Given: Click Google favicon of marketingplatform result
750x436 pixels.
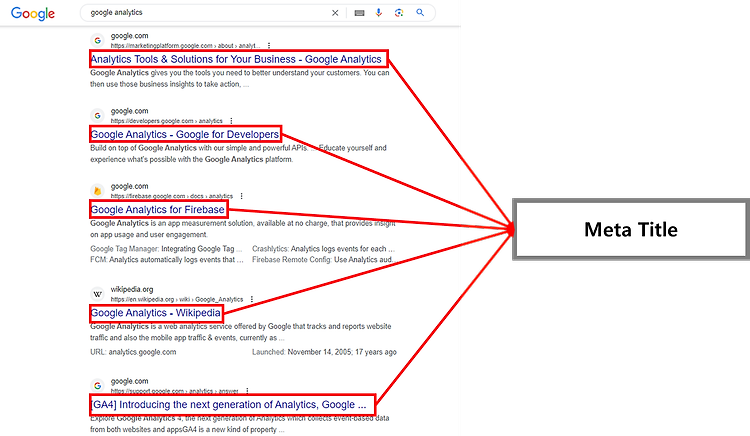Looking at the screenshot, I should click(98, 41).
